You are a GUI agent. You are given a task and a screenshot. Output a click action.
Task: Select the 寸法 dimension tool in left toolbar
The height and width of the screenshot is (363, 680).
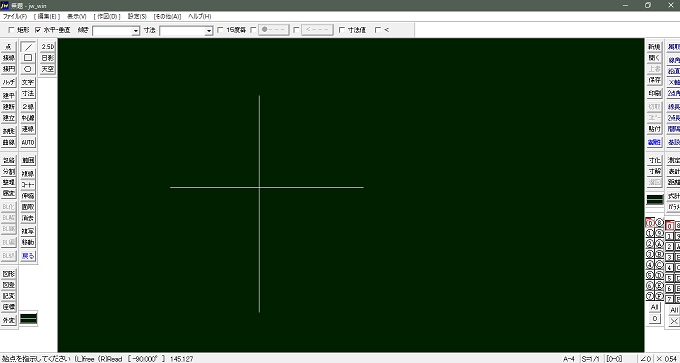[x=28, y=94]
